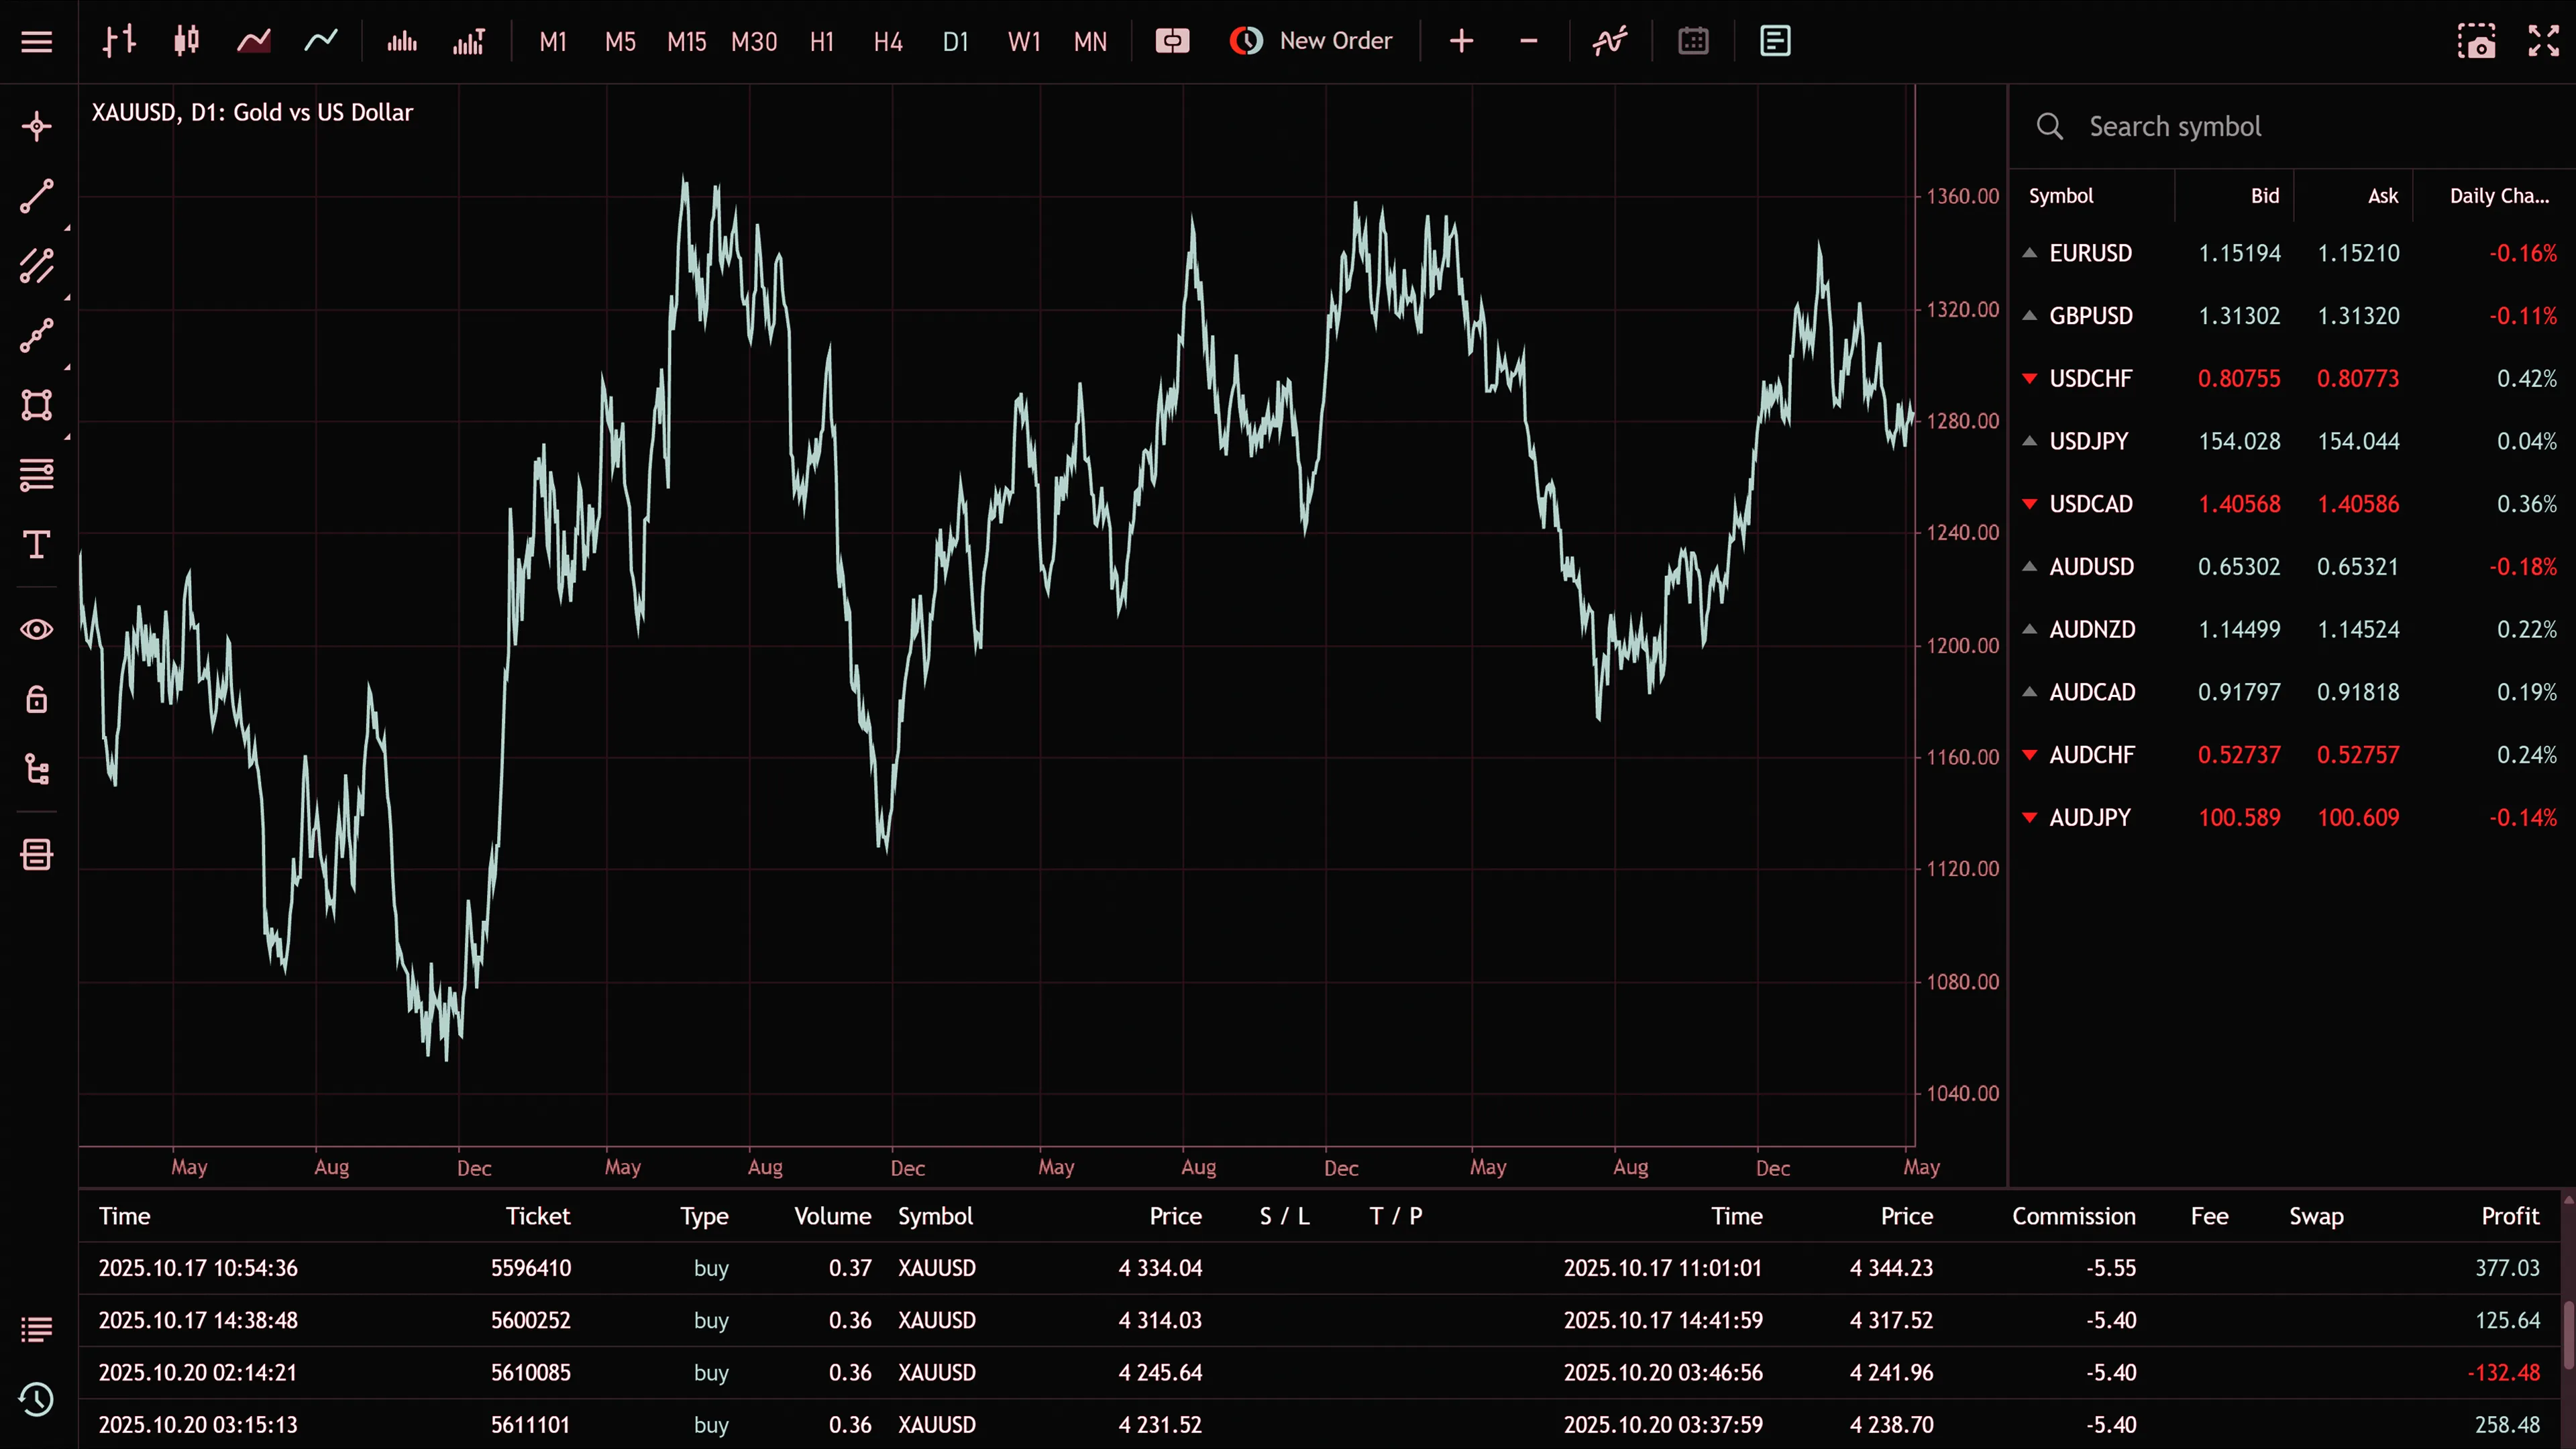Switch chart to OHLC bars display
The image size is (2576, 1449).
[x=119, y=41]
